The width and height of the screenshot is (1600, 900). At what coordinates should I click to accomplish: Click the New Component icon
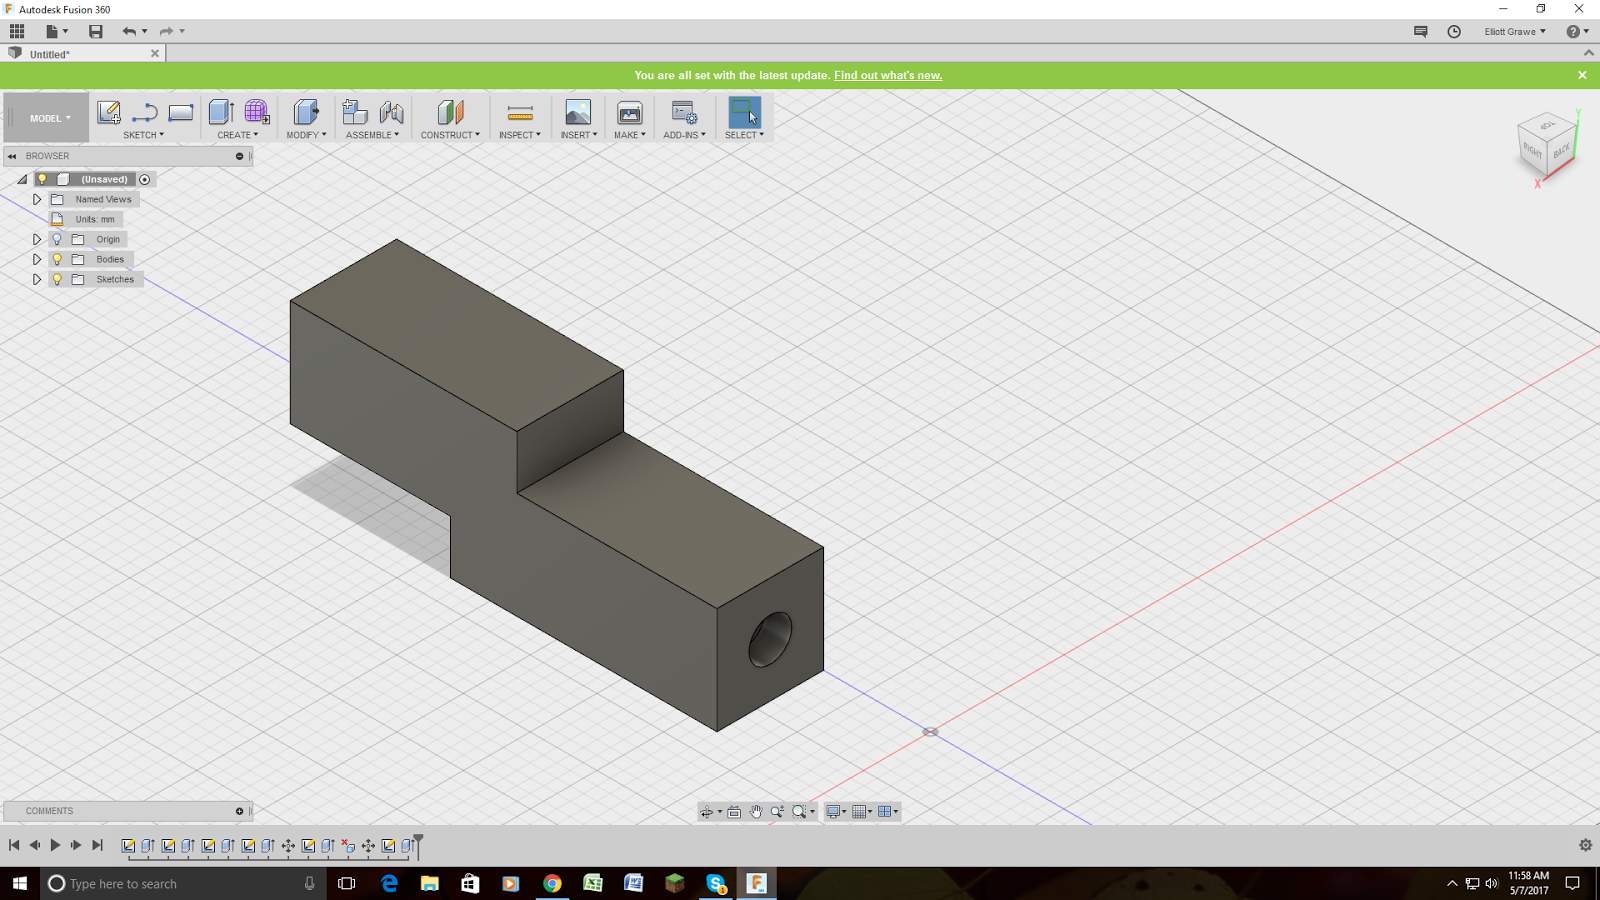point(355,112)
